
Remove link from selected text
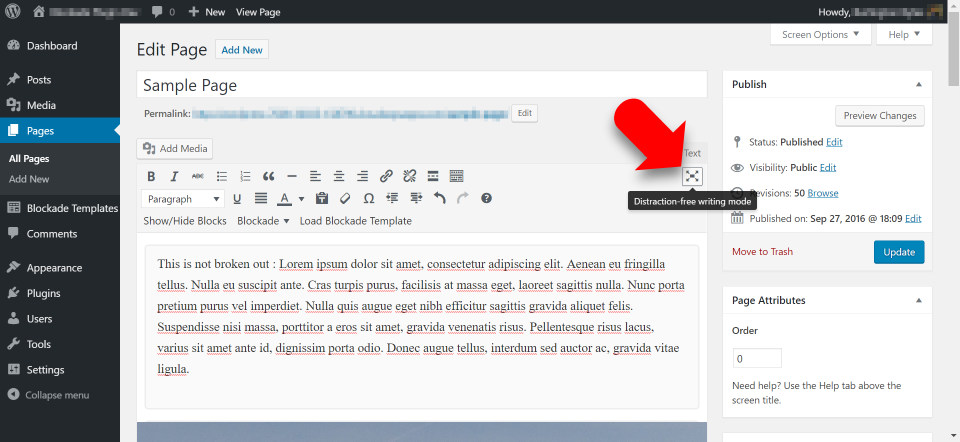[x=410, y=176]
